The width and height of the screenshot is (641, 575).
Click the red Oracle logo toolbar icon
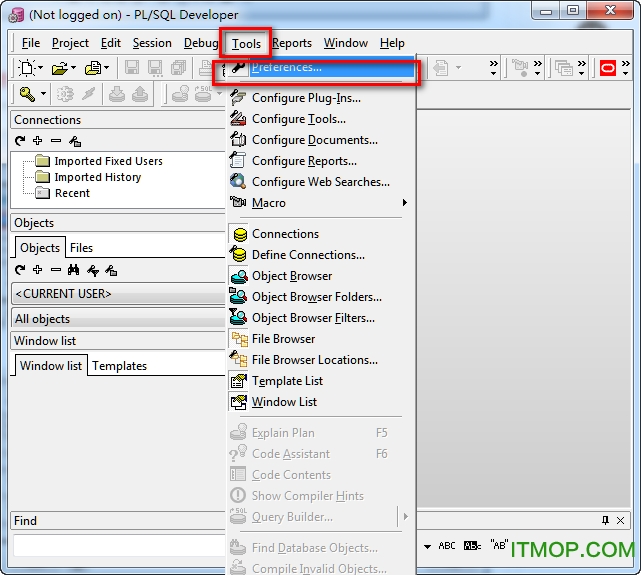[607, 68]
